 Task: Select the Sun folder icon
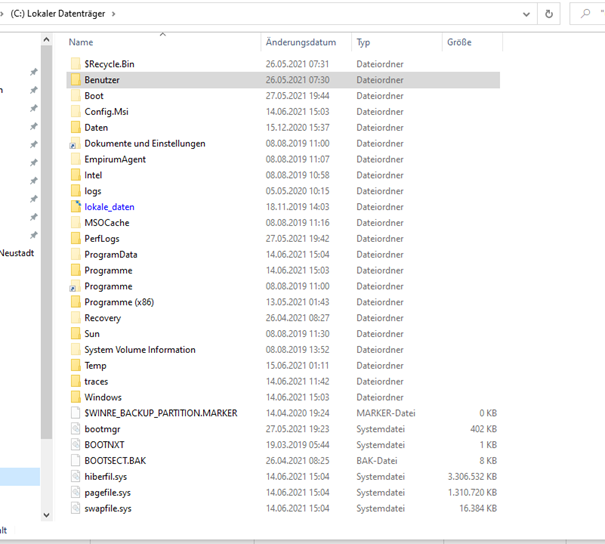76,333
